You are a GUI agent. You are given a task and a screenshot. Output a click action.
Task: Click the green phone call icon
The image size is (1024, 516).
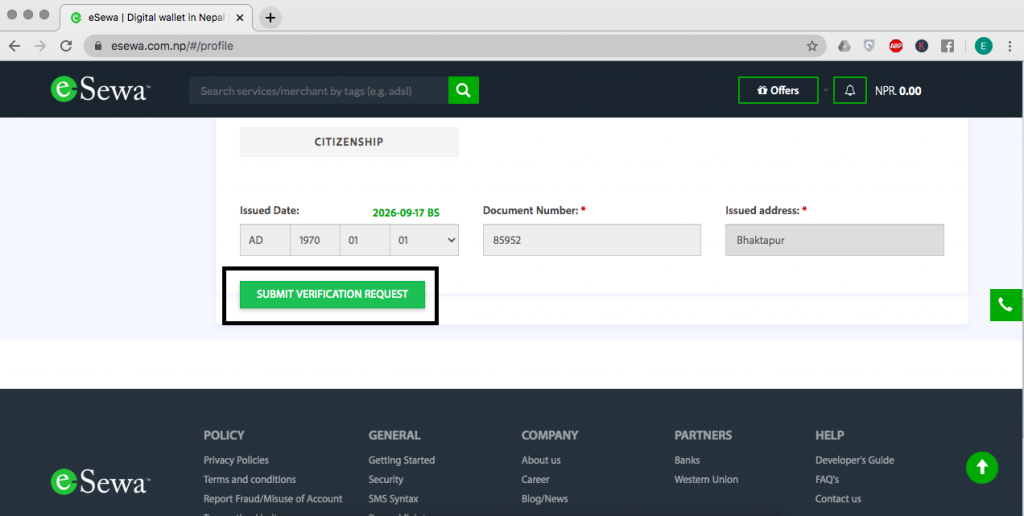click(1006, 306)
